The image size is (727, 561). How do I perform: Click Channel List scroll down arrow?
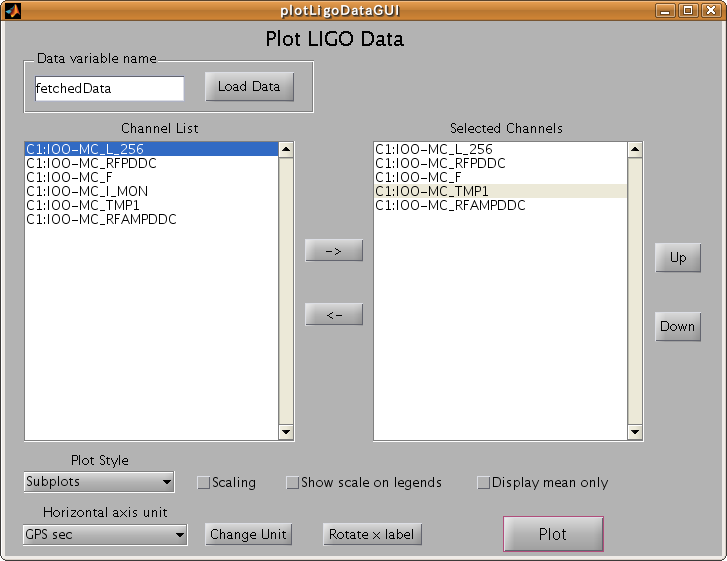pyautogui.click(x=286, y=432)
